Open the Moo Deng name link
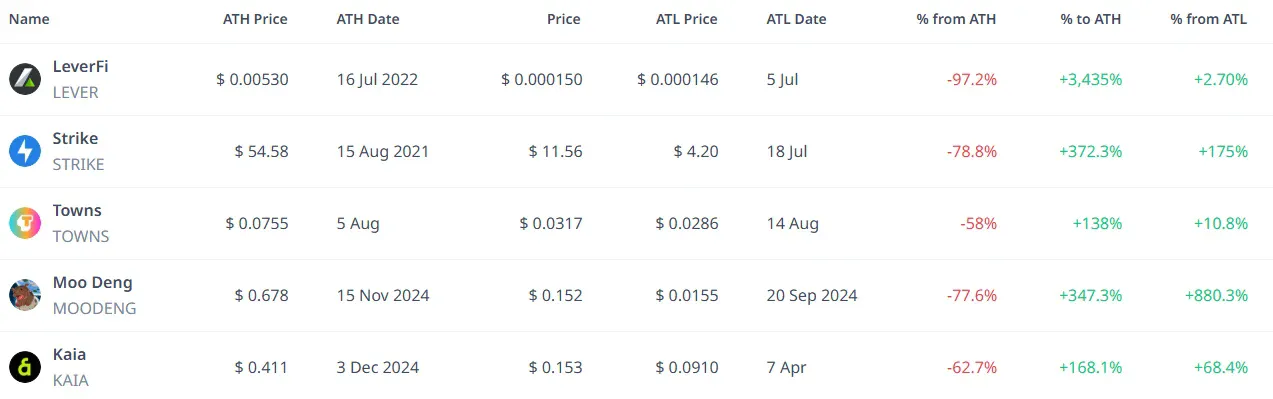 click(x=93, y=283)
